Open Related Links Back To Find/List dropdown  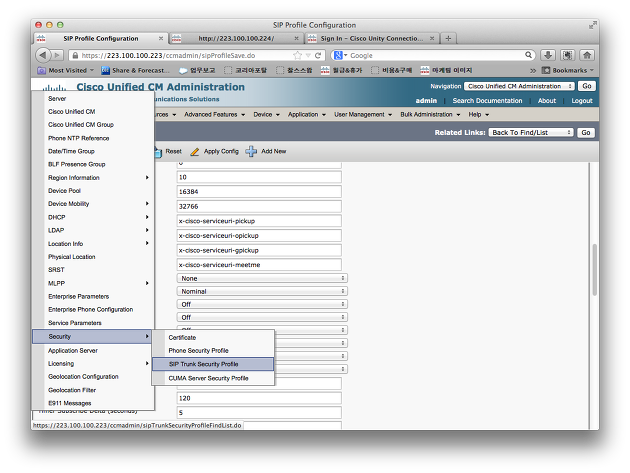(x=530, y=132)
